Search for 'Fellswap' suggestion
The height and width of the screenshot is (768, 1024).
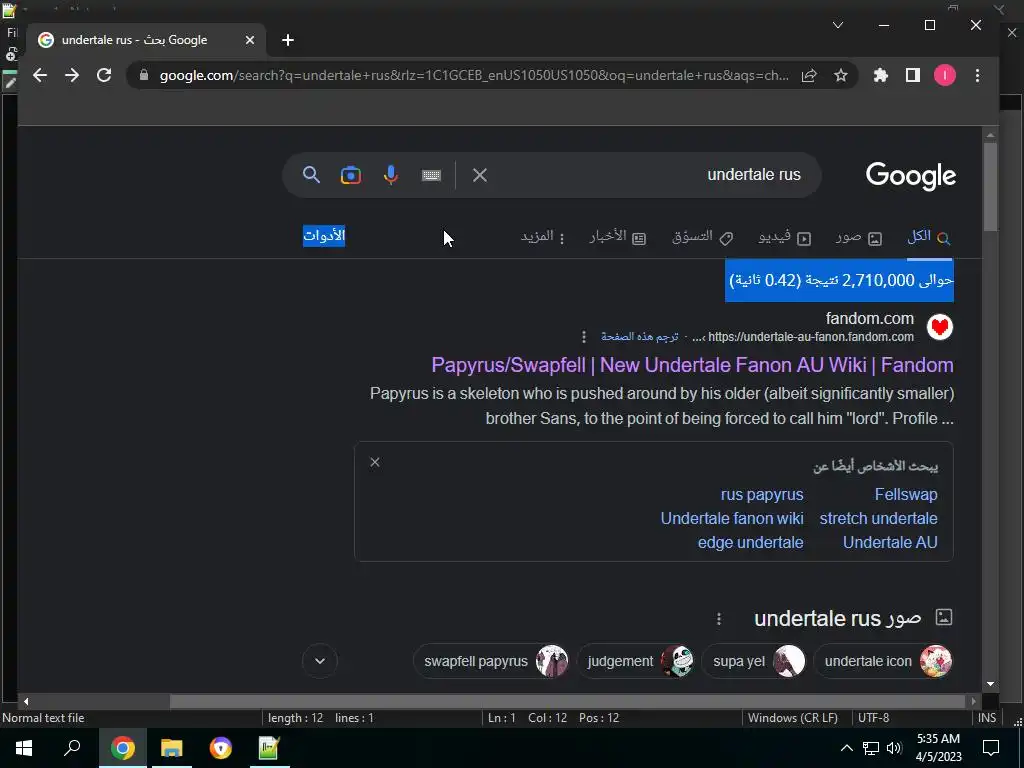(x=906, y=494)
